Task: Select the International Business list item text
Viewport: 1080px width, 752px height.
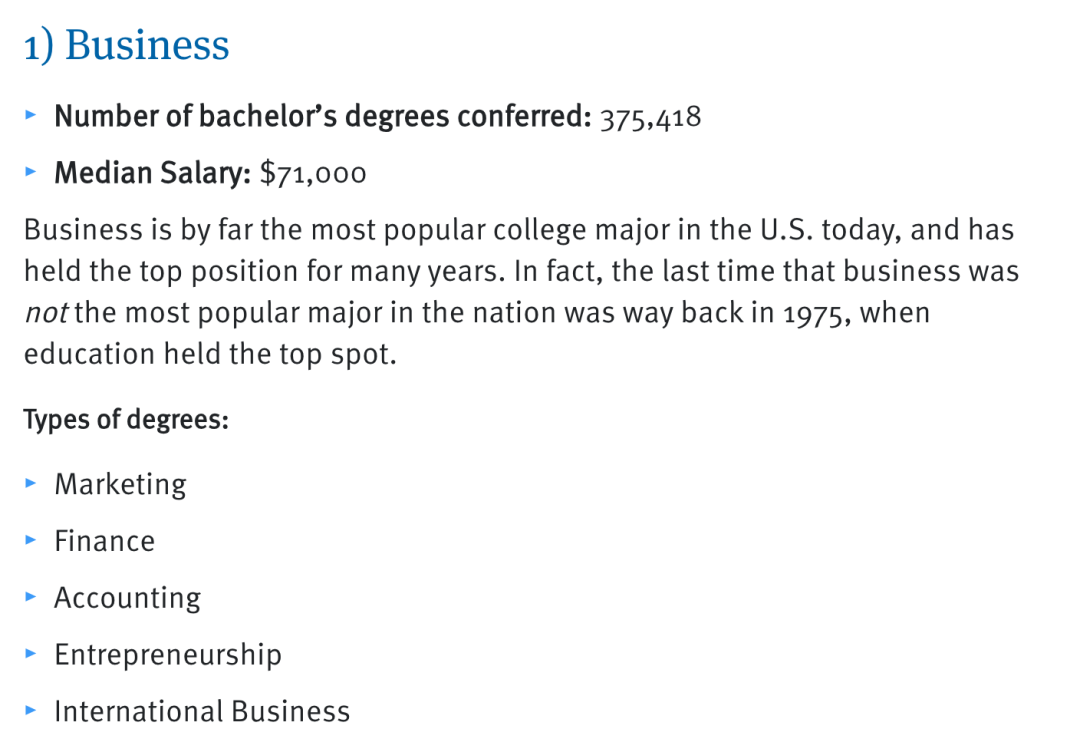Action: point(202,712)
